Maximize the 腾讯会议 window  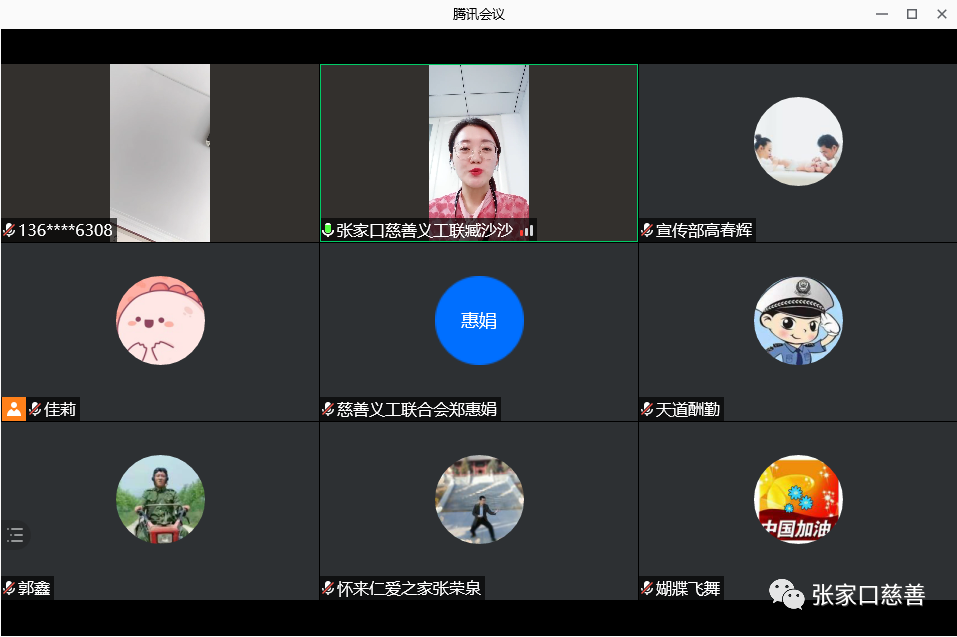pos(911,14)
